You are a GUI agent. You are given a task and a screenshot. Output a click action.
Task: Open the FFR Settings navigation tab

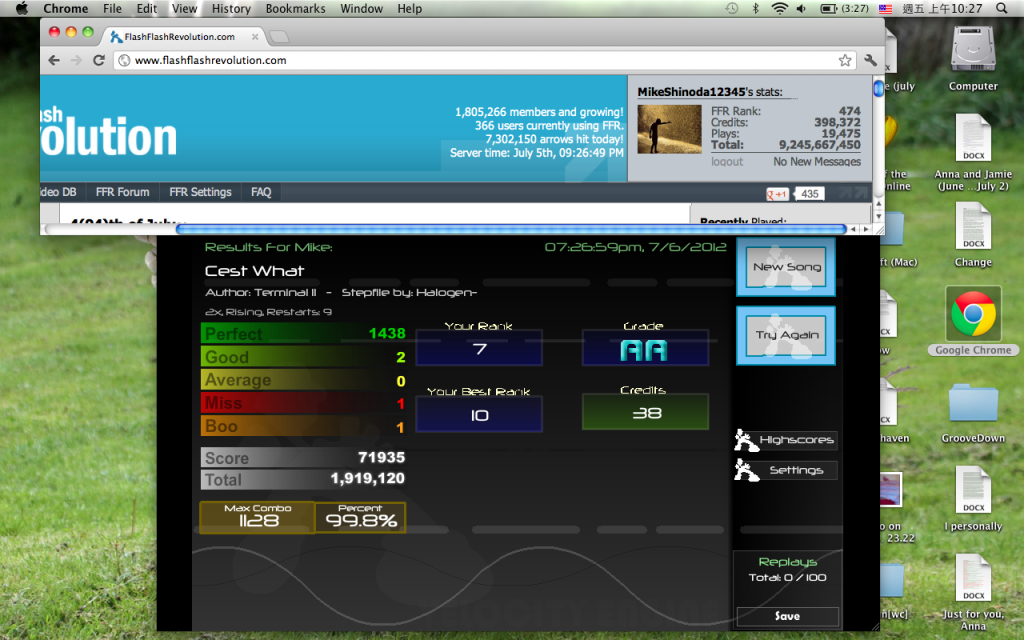pos(200,192)
